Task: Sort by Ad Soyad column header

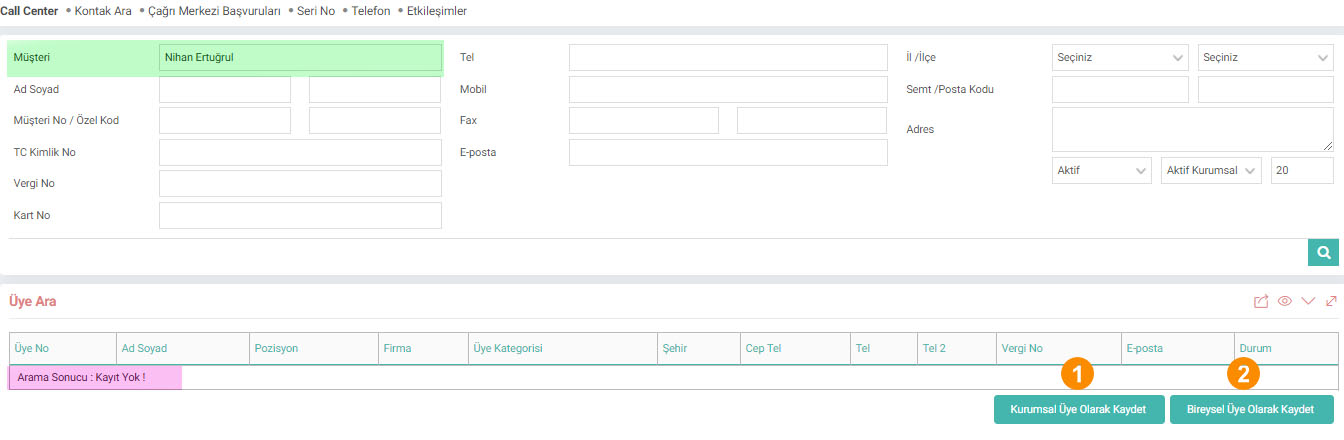Action: (x=183, y=348)
